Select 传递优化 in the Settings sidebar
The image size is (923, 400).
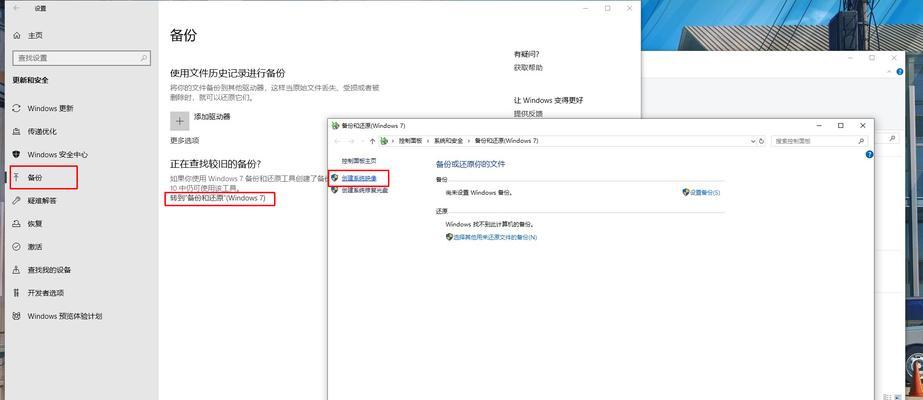point(35,132)
